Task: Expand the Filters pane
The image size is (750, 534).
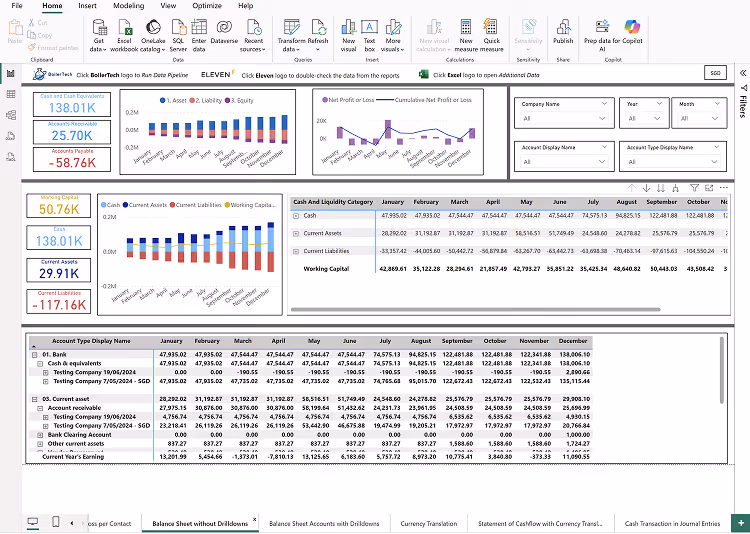Action: (743, 73)
